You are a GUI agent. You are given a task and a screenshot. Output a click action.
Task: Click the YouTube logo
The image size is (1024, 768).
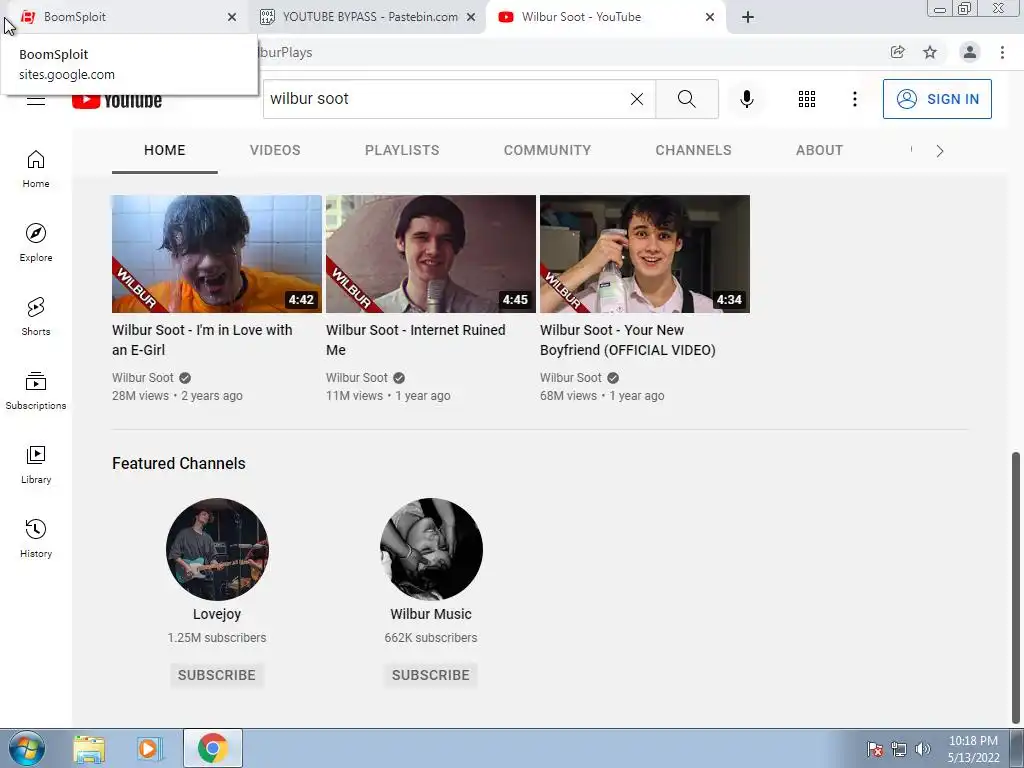117,101
